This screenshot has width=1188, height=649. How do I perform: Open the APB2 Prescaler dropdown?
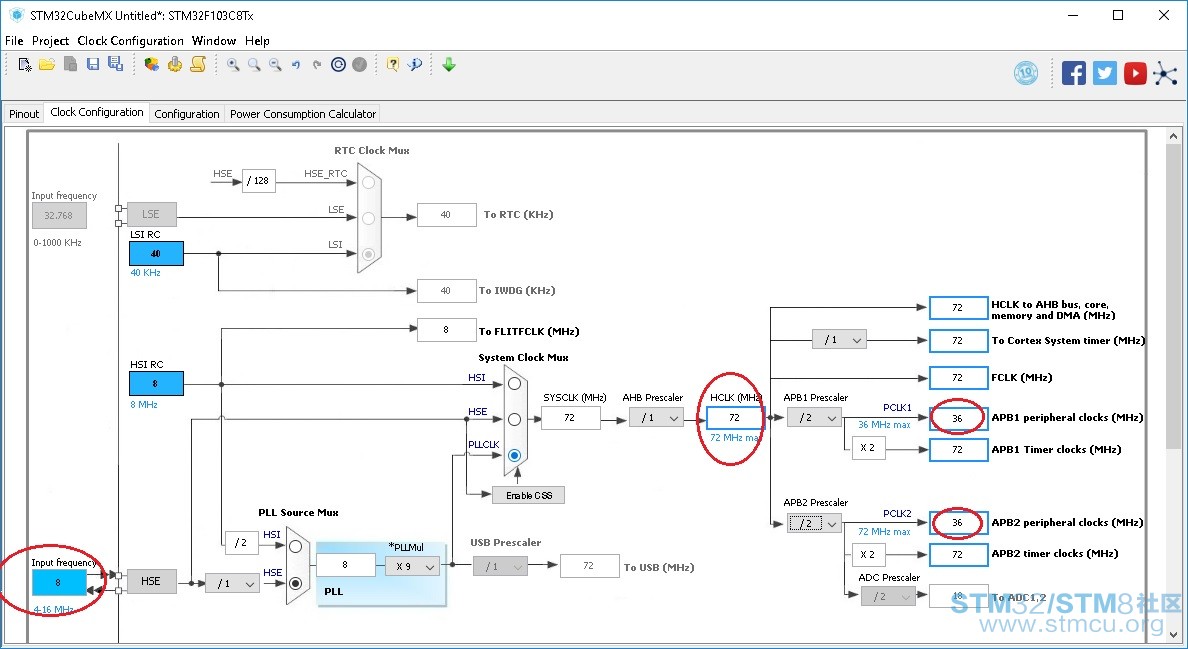[x=814, y=523]
